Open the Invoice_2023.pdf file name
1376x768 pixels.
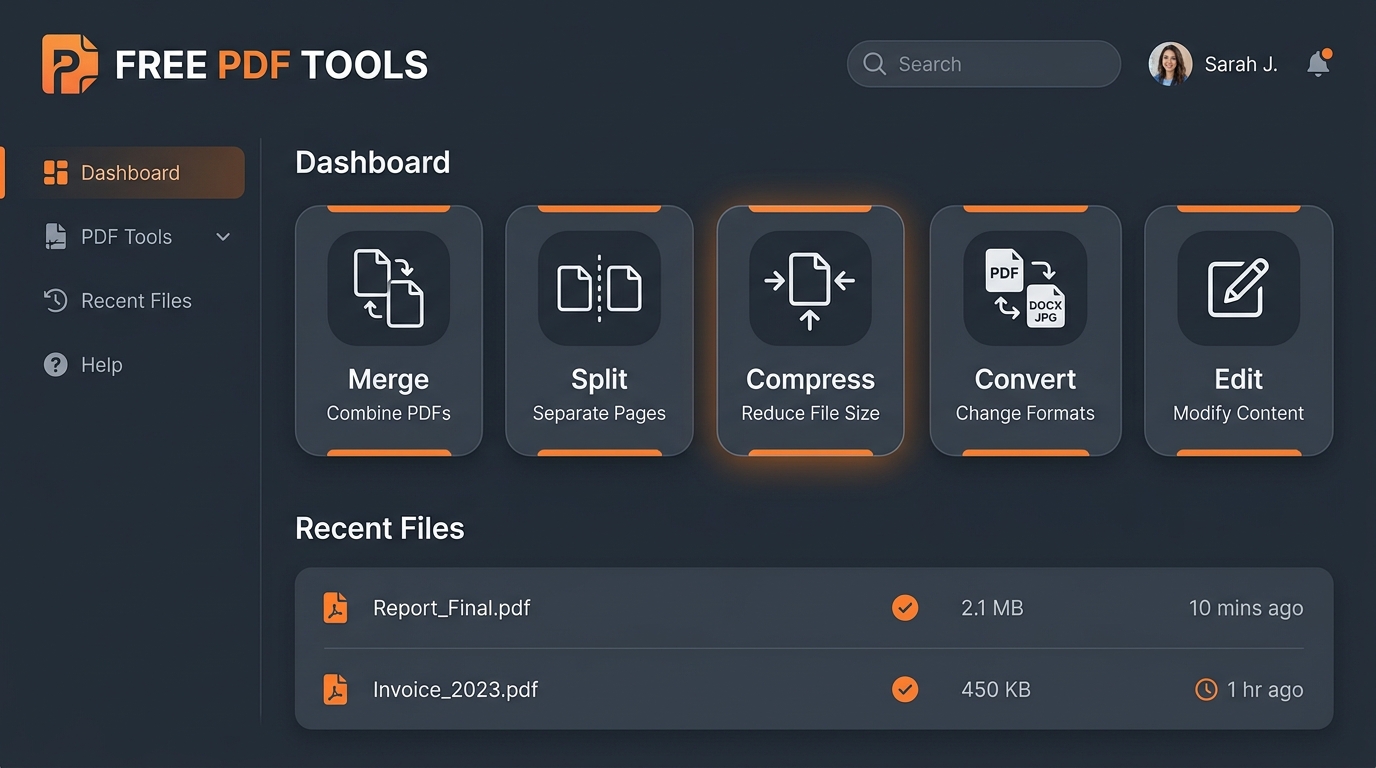(456, 690)
